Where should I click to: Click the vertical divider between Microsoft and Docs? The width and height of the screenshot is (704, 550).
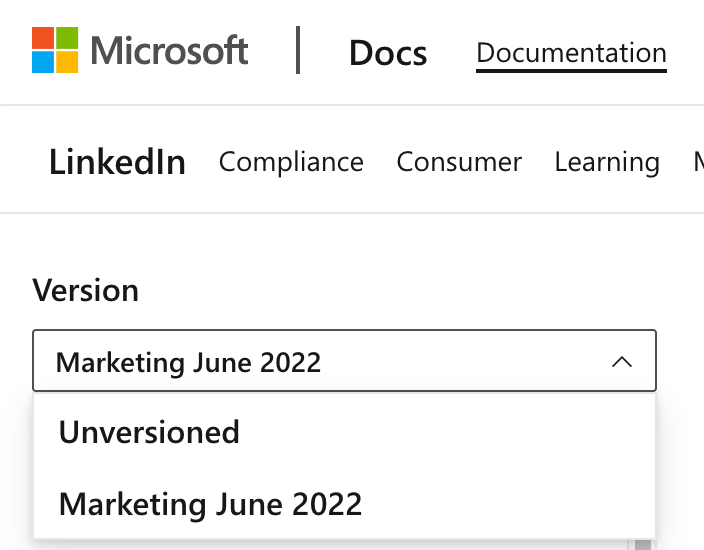point(298,50)
